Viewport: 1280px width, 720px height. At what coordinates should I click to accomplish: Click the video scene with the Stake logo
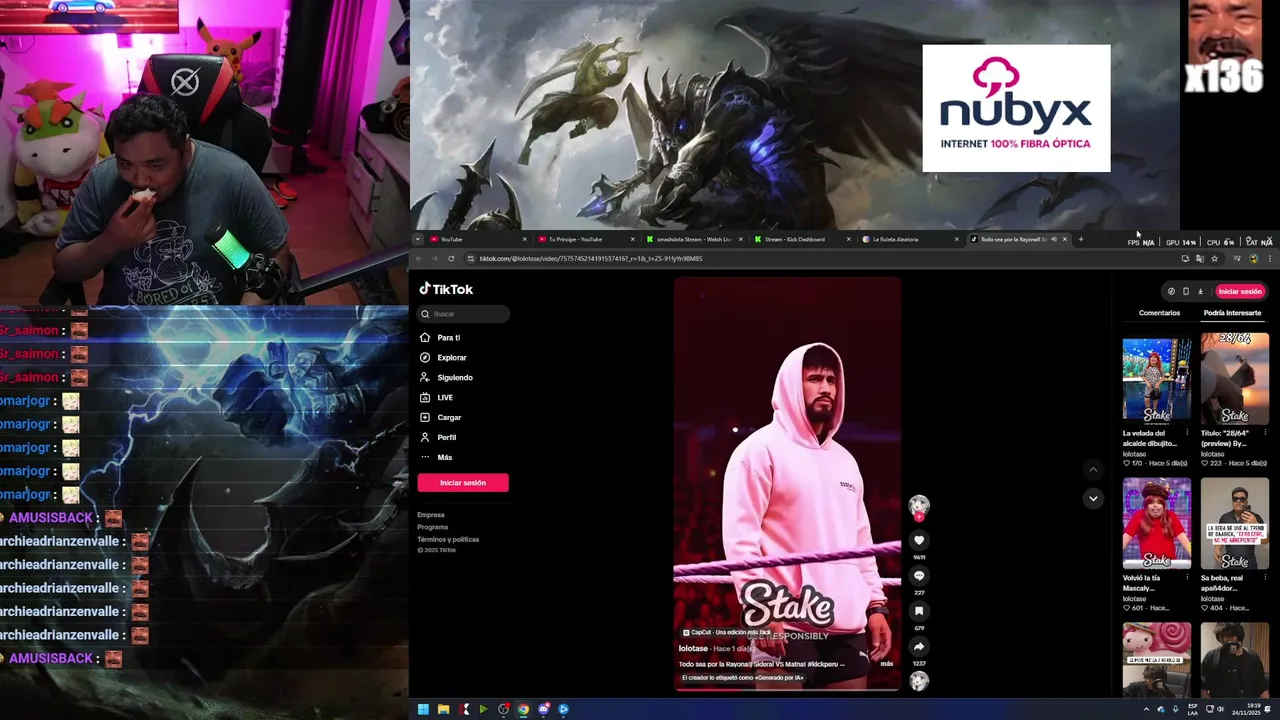click(787, 484)
